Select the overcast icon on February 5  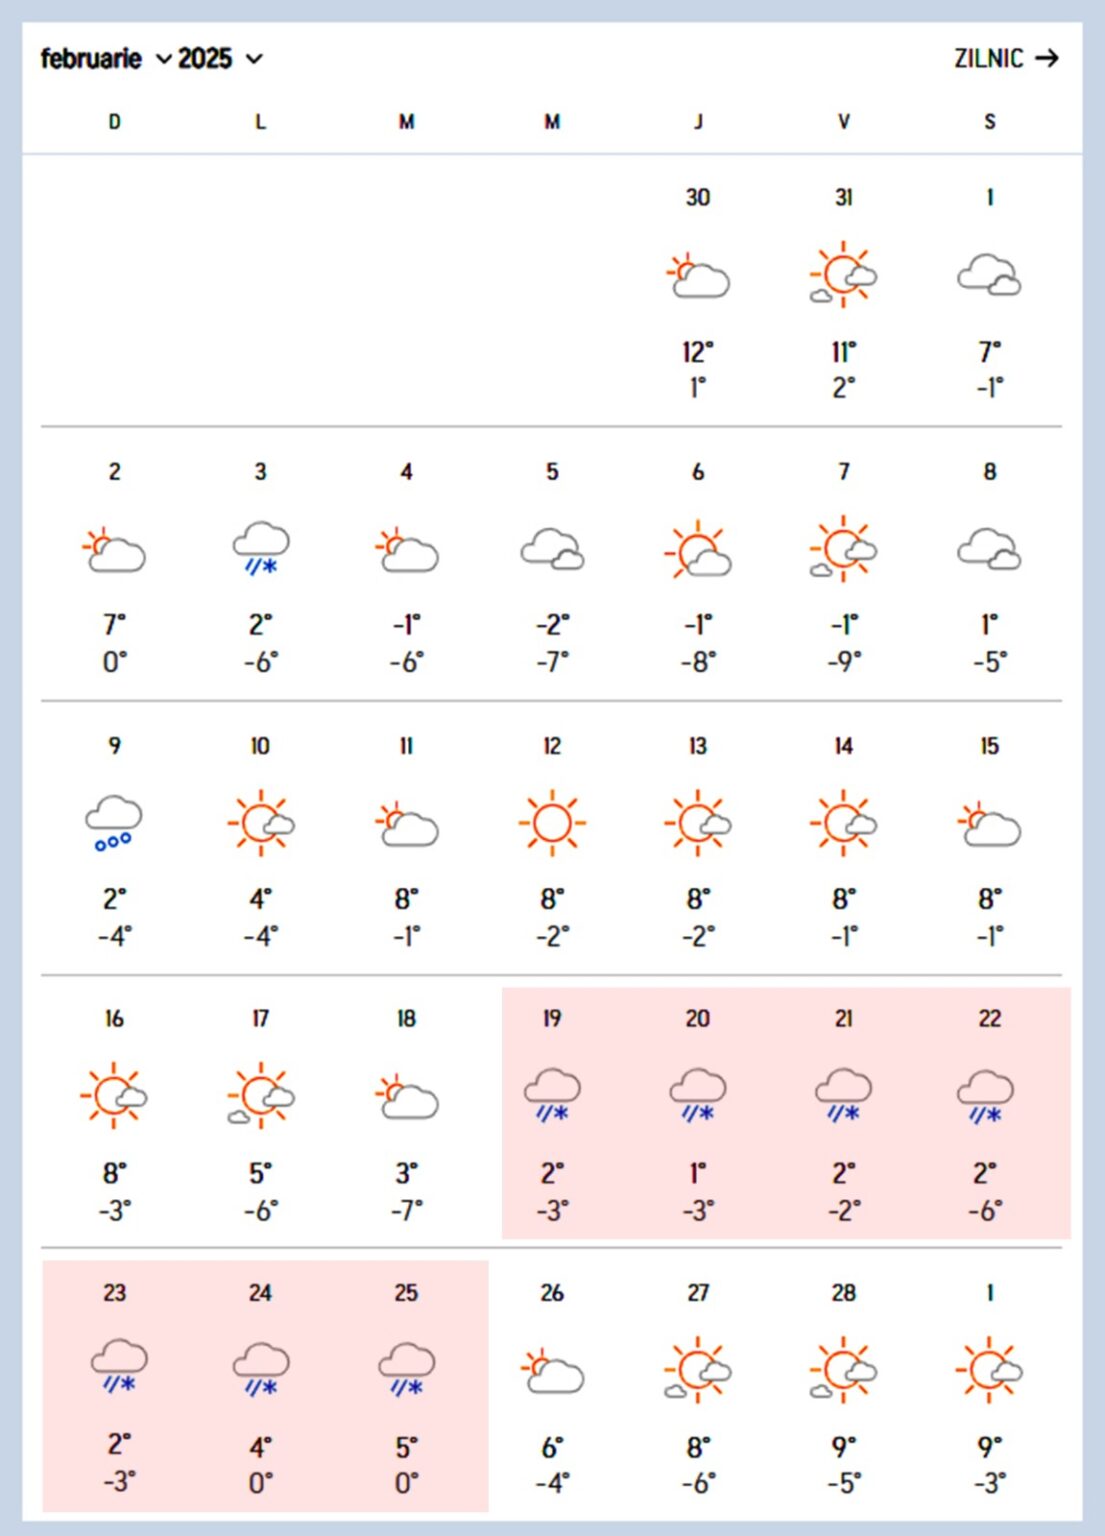tap(551, 548)
